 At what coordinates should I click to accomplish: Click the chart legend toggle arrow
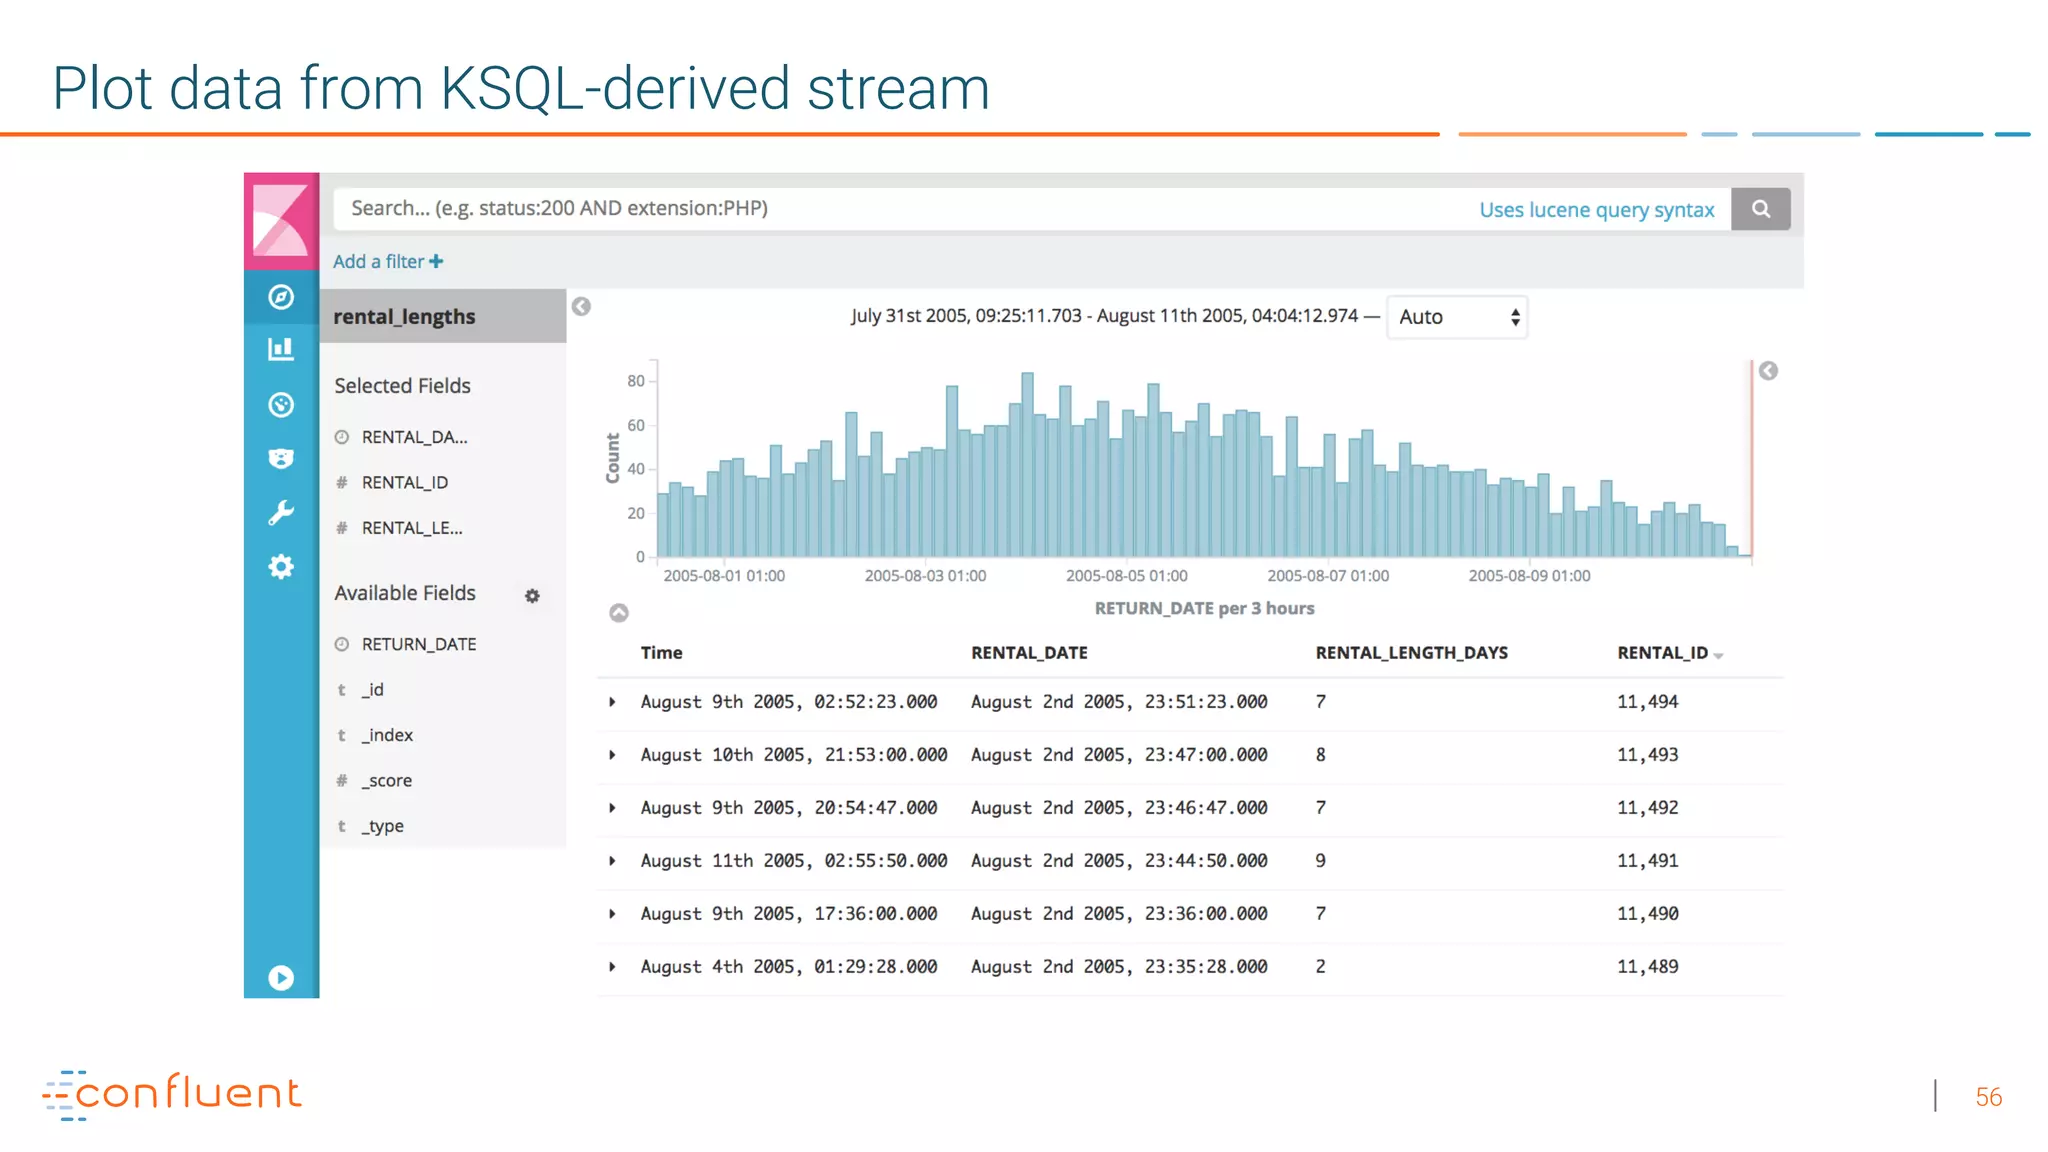(x=1768, y=371)
